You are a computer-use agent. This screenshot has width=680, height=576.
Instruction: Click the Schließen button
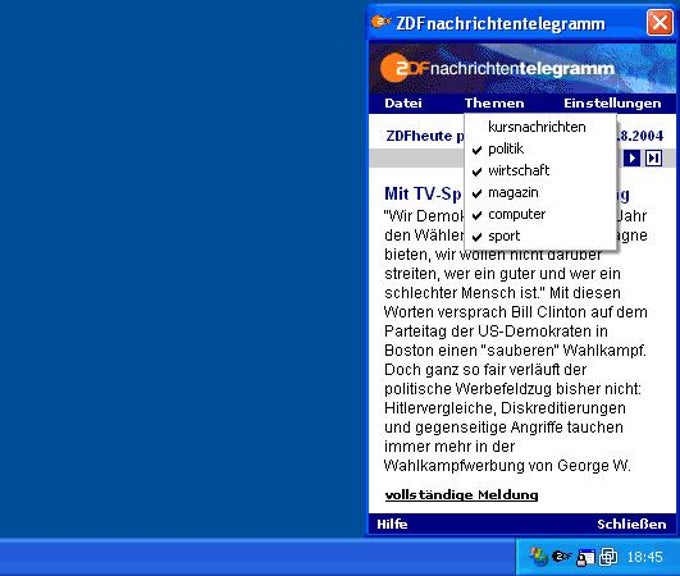click(x=631, y=524)
